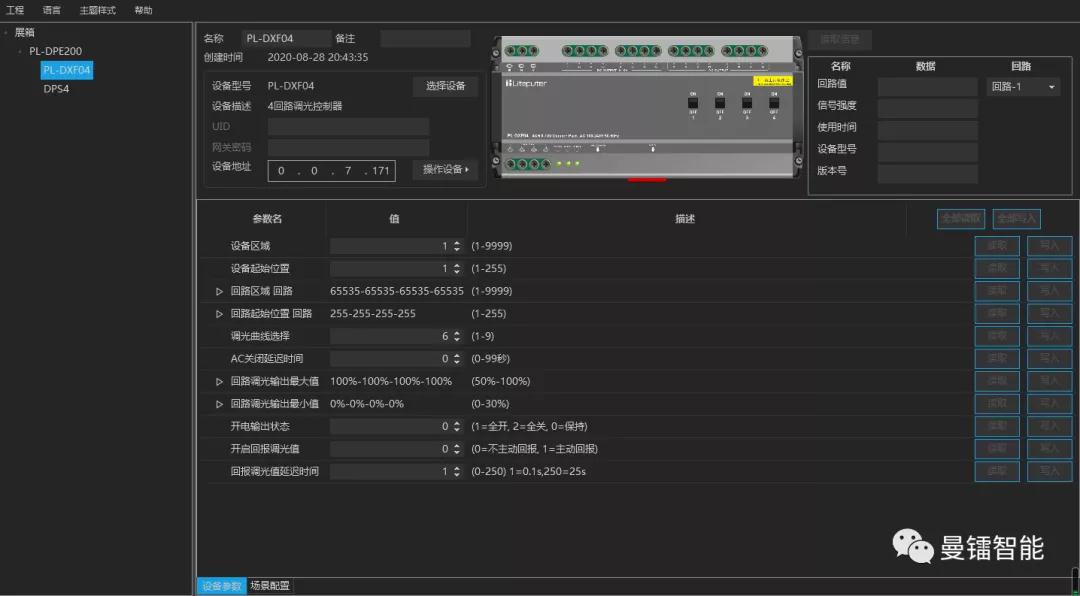Image resolution: width=1080 pixels, height=596 pixels.
Task: Click the 全部读取 button
Action: point(961,218)
